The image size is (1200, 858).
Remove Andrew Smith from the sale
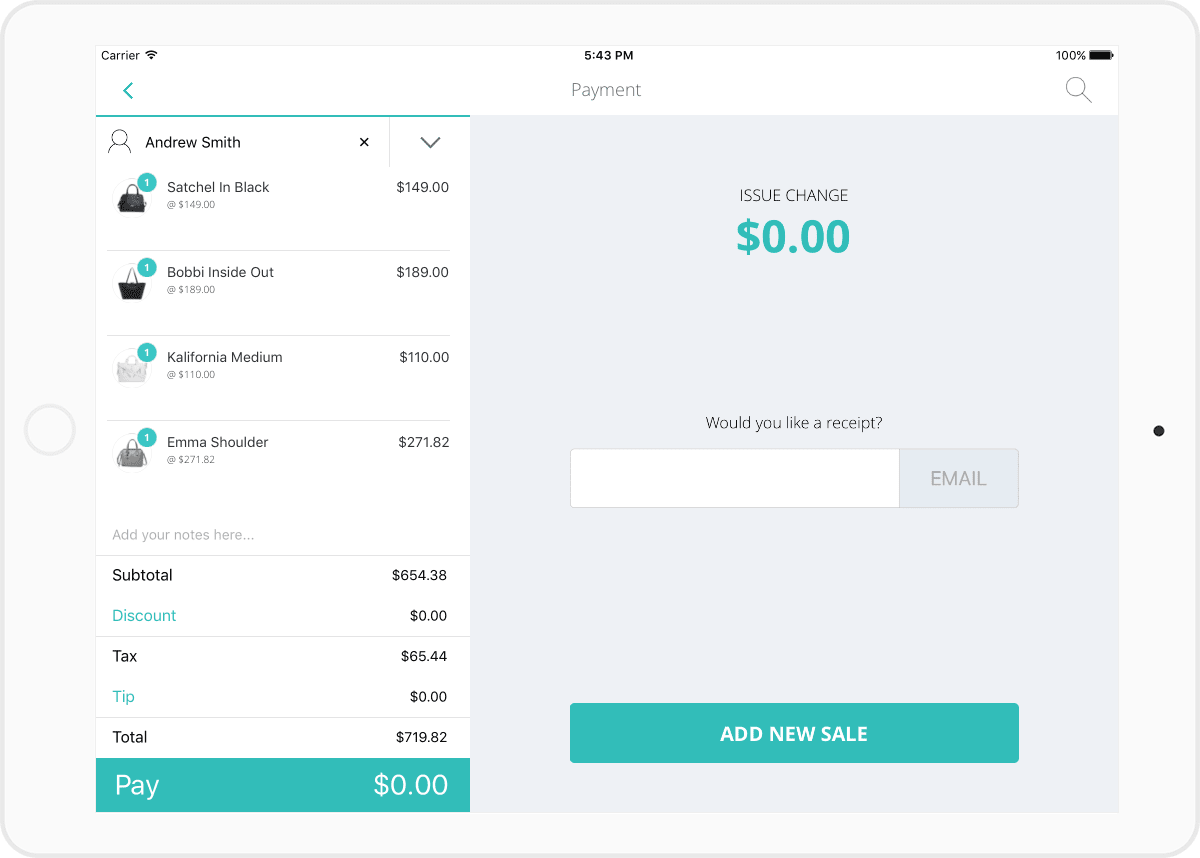(364, 142)
